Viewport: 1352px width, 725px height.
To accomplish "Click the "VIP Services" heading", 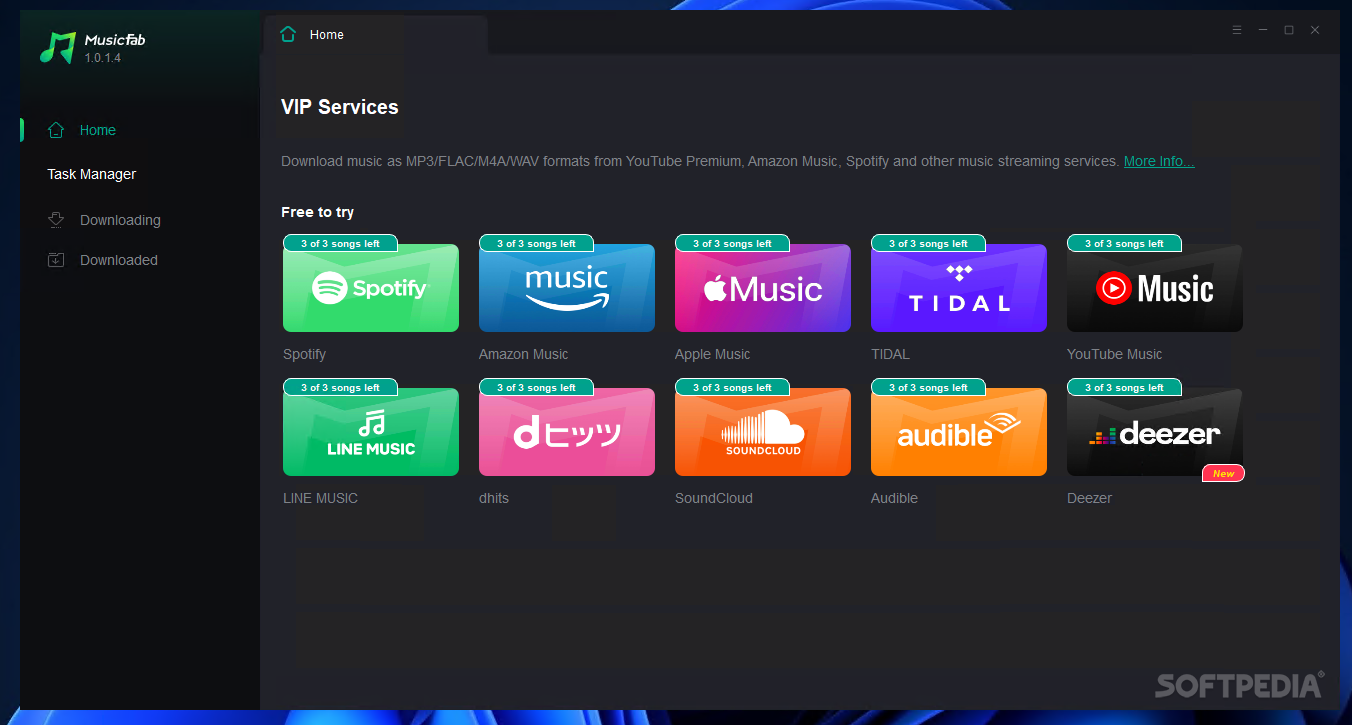I will pos(340,107).
